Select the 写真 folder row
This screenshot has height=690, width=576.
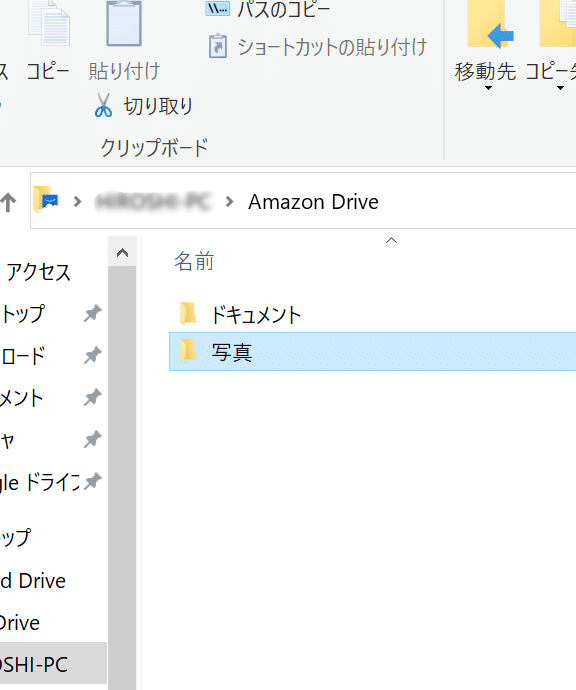372,352
